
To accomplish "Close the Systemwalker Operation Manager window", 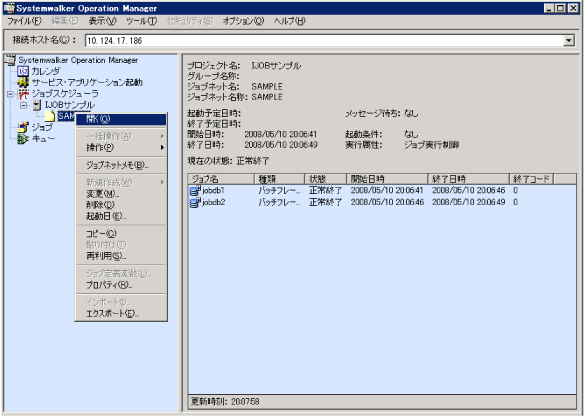I will pyautogui.click(x=573, y=8).
